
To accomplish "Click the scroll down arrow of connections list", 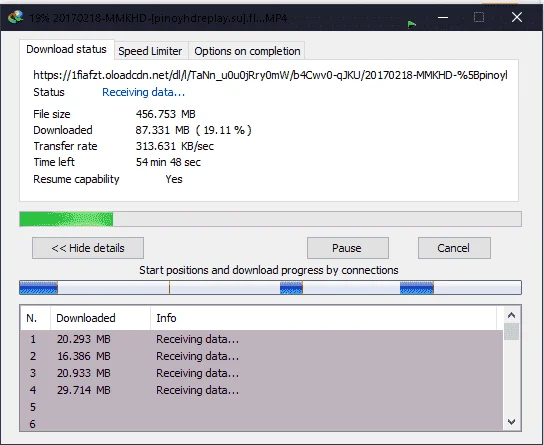I will 511,422.
